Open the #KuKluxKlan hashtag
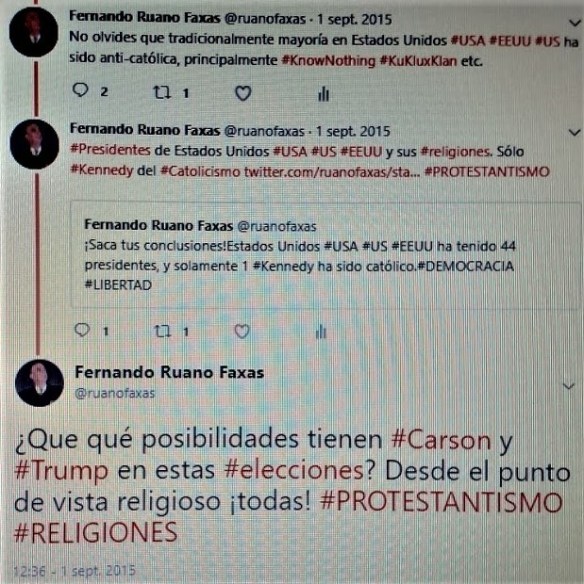The width and height of the screenshot is (584, 584). coord(418,61)
